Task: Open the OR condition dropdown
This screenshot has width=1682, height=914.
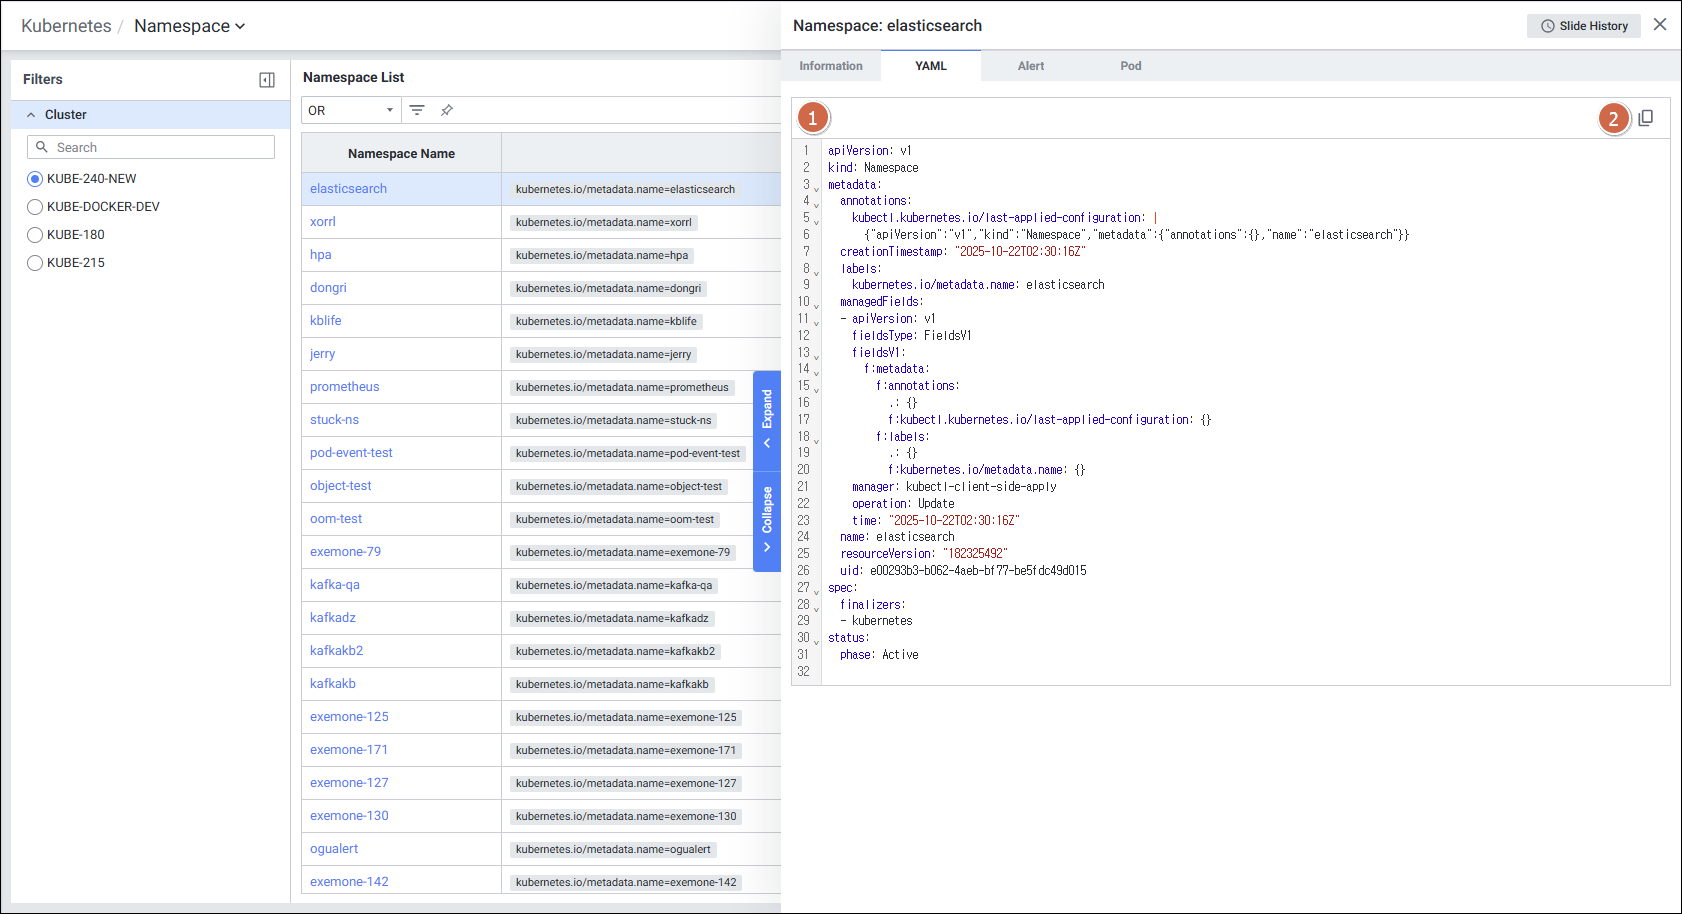Action: [x=350, y=110]
